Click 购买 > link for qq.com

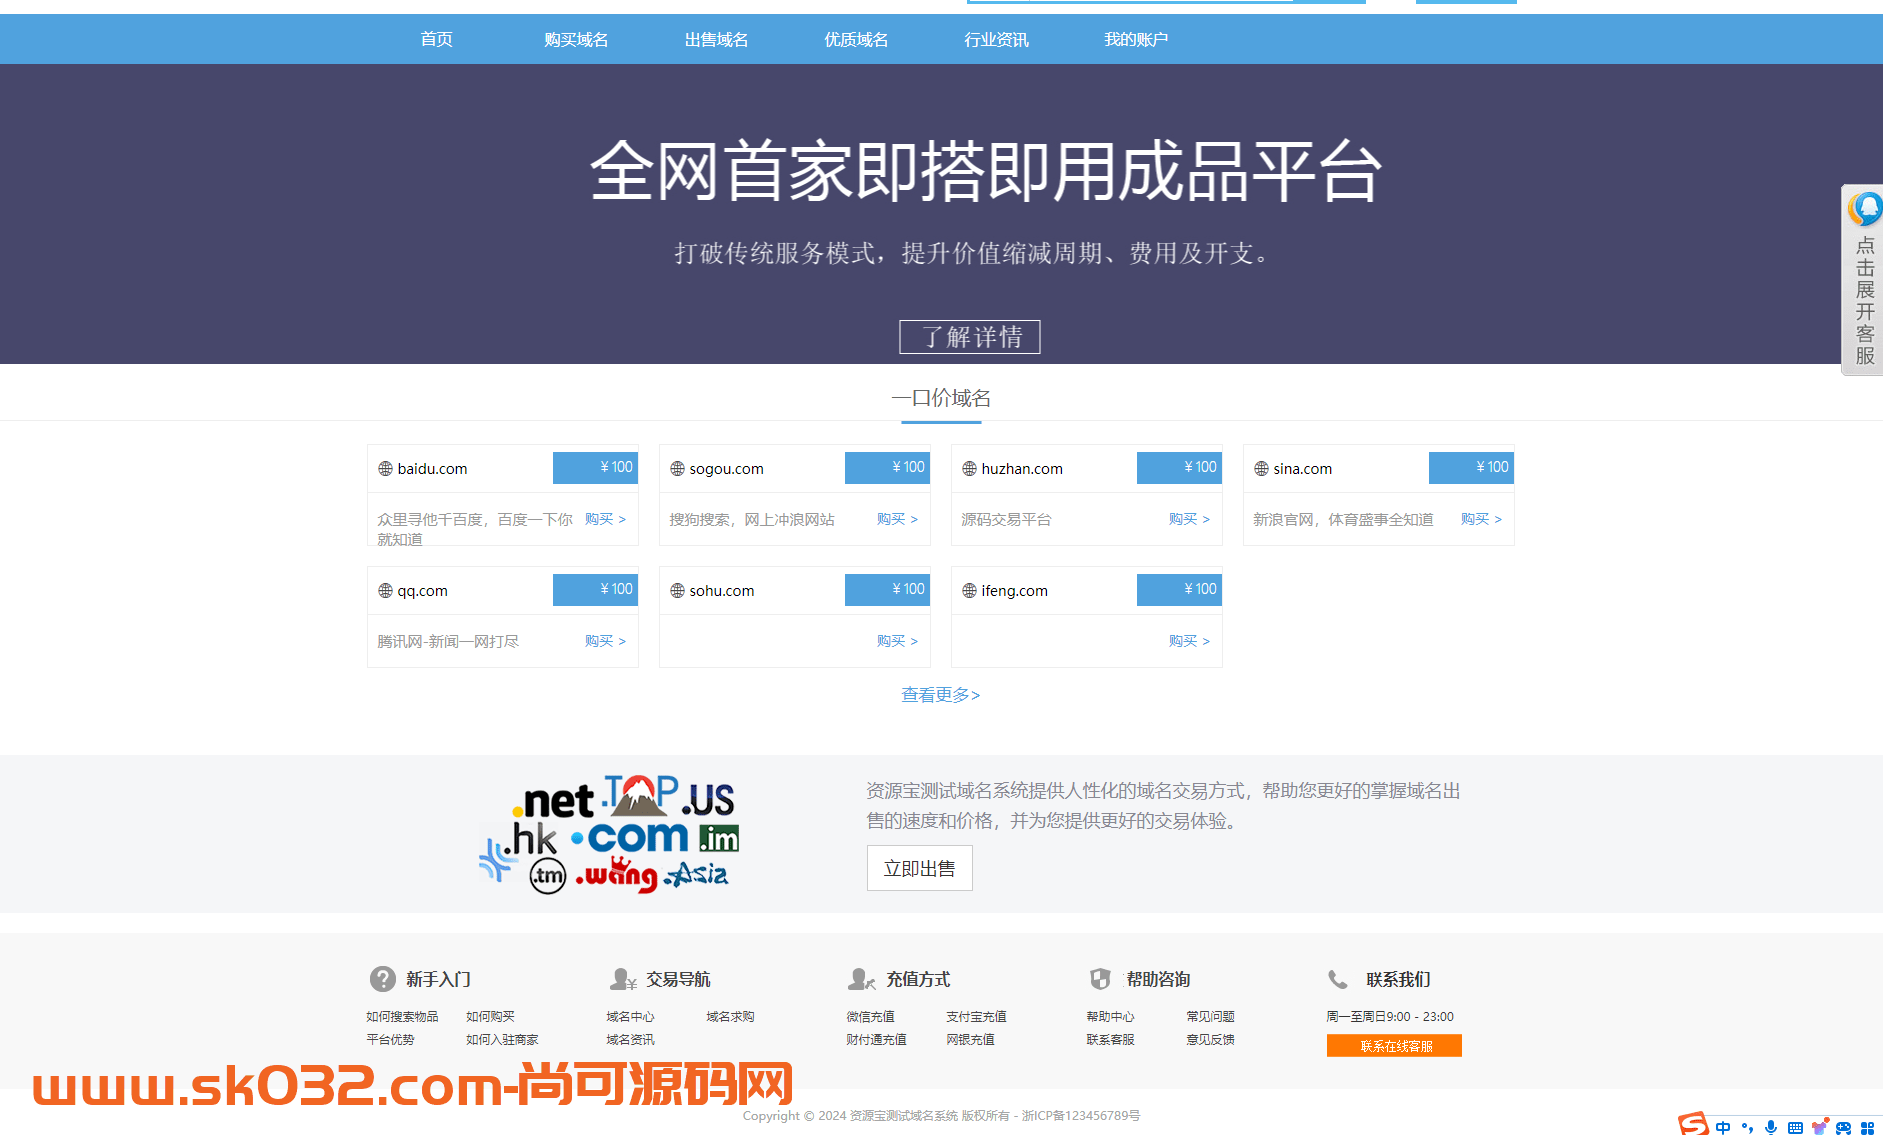coord(605,641)
